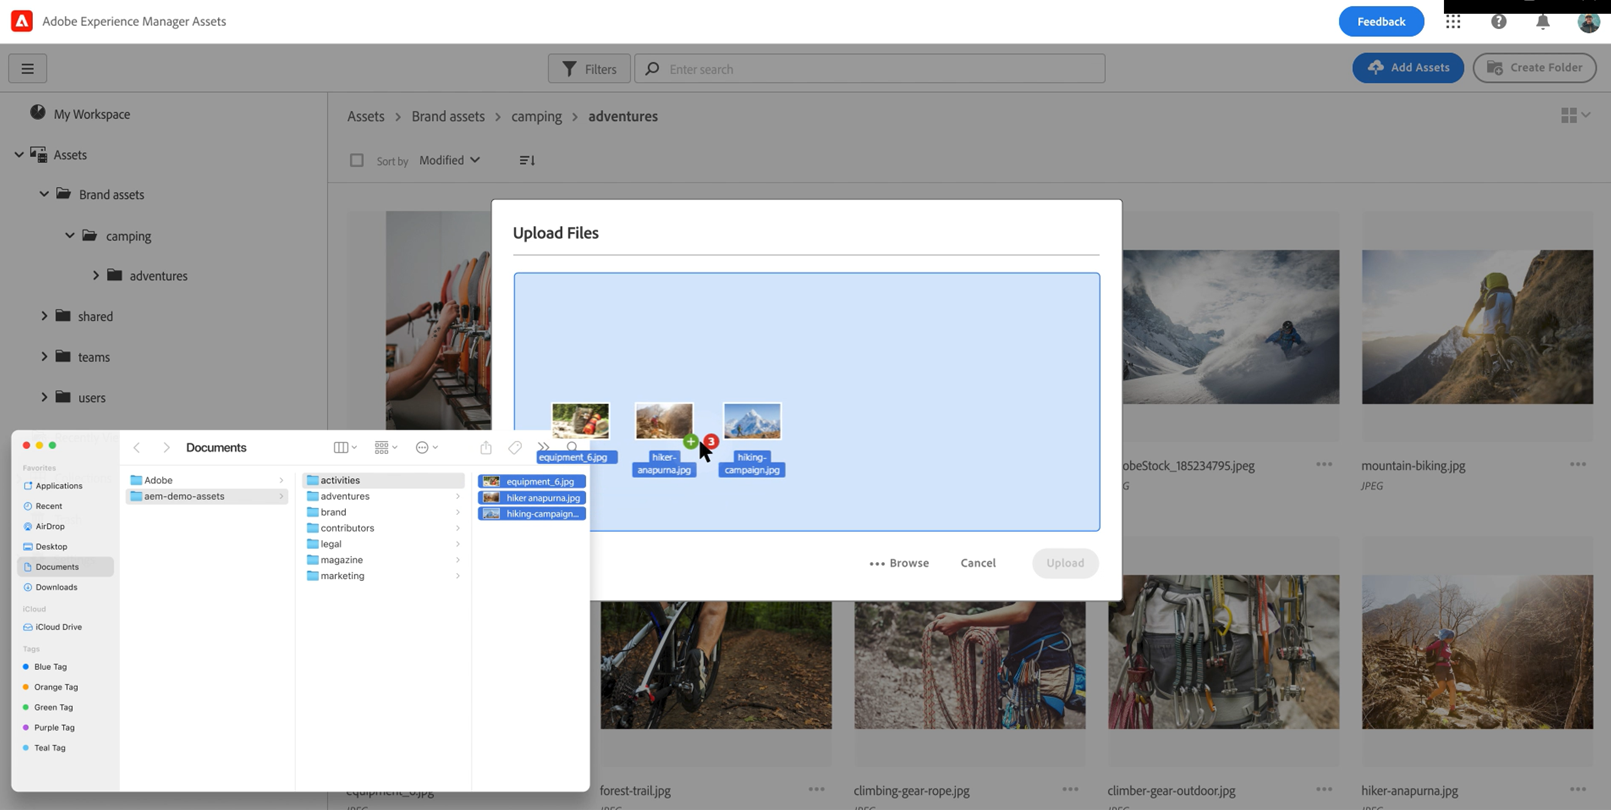Open Desktop in Finder sidebar

pos(51,547)
